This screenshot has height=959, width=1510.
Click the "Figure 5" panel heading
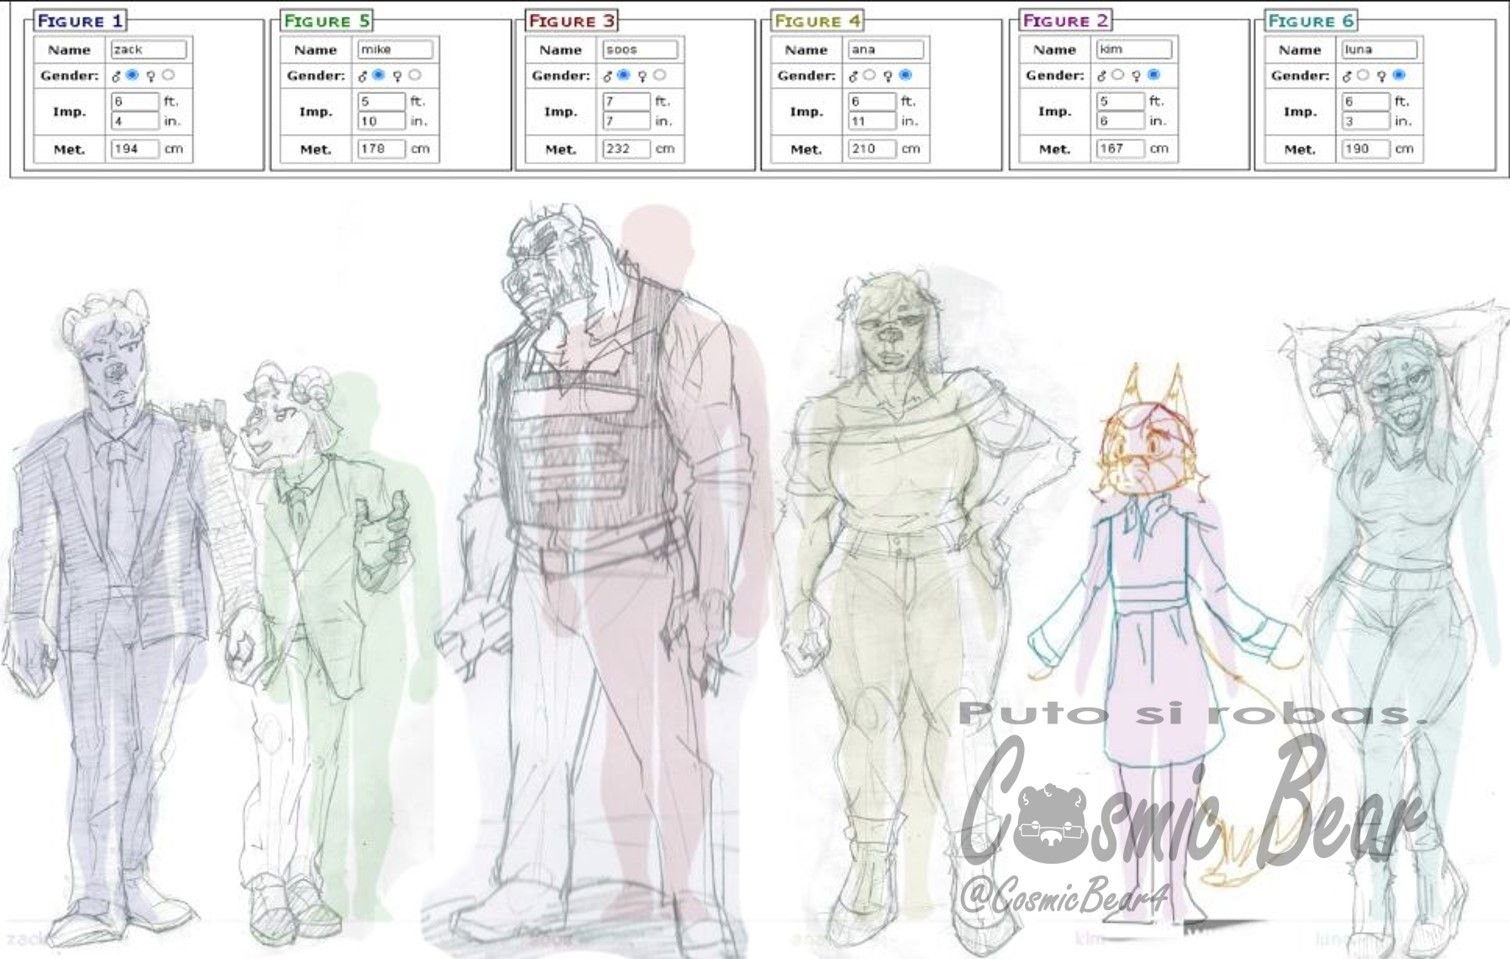tap(327, 21)
